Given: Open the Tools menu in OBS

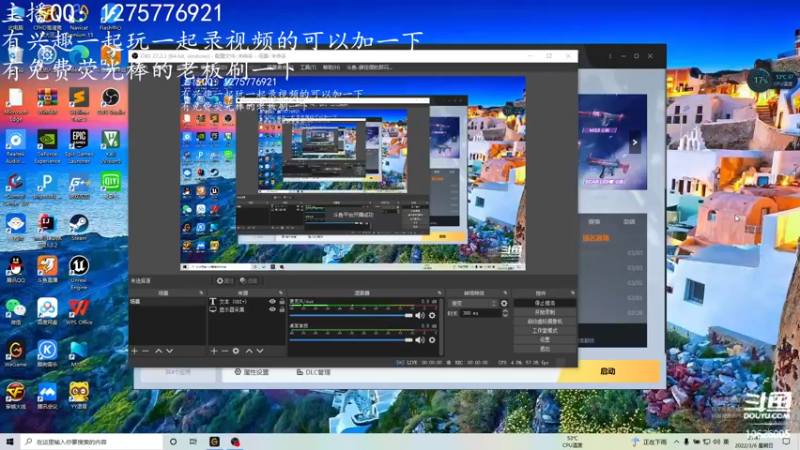Looking at the screenshot, I should (x=308, y=67).
